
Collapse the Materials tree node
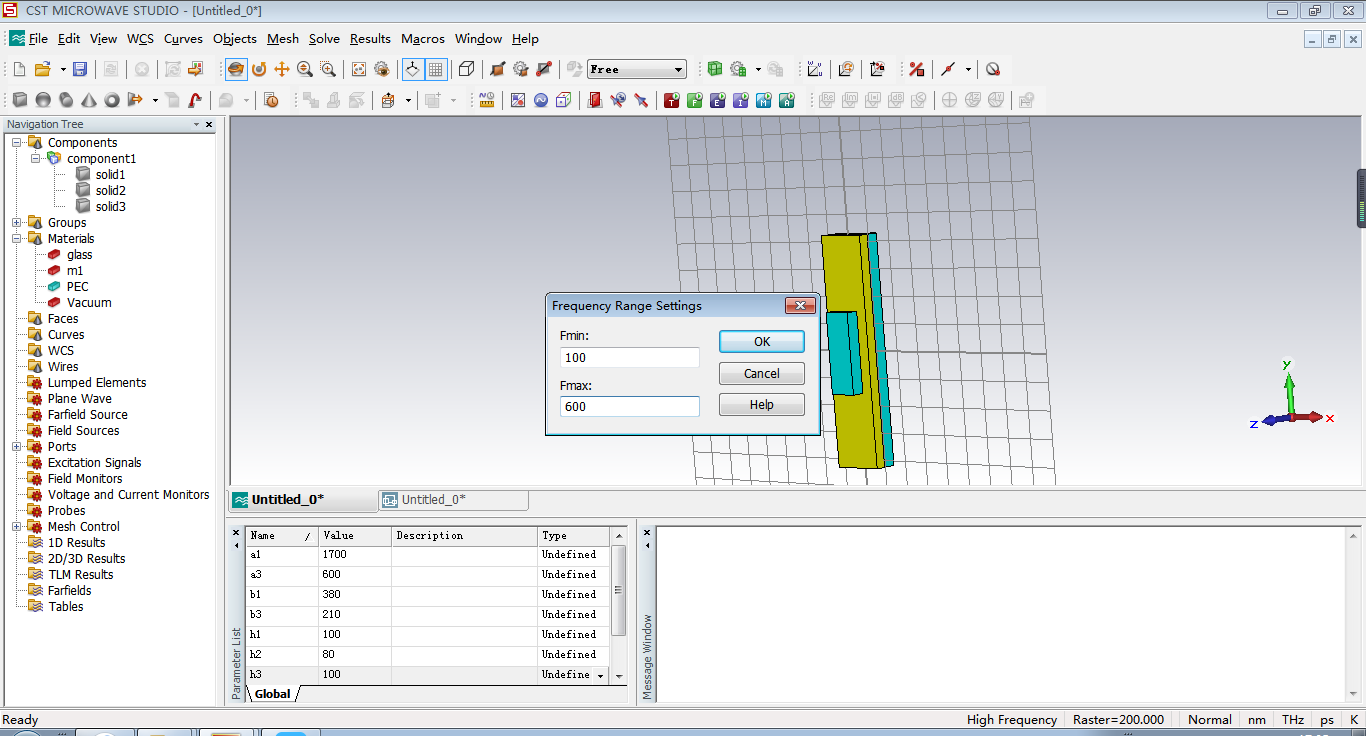(17, 239)
